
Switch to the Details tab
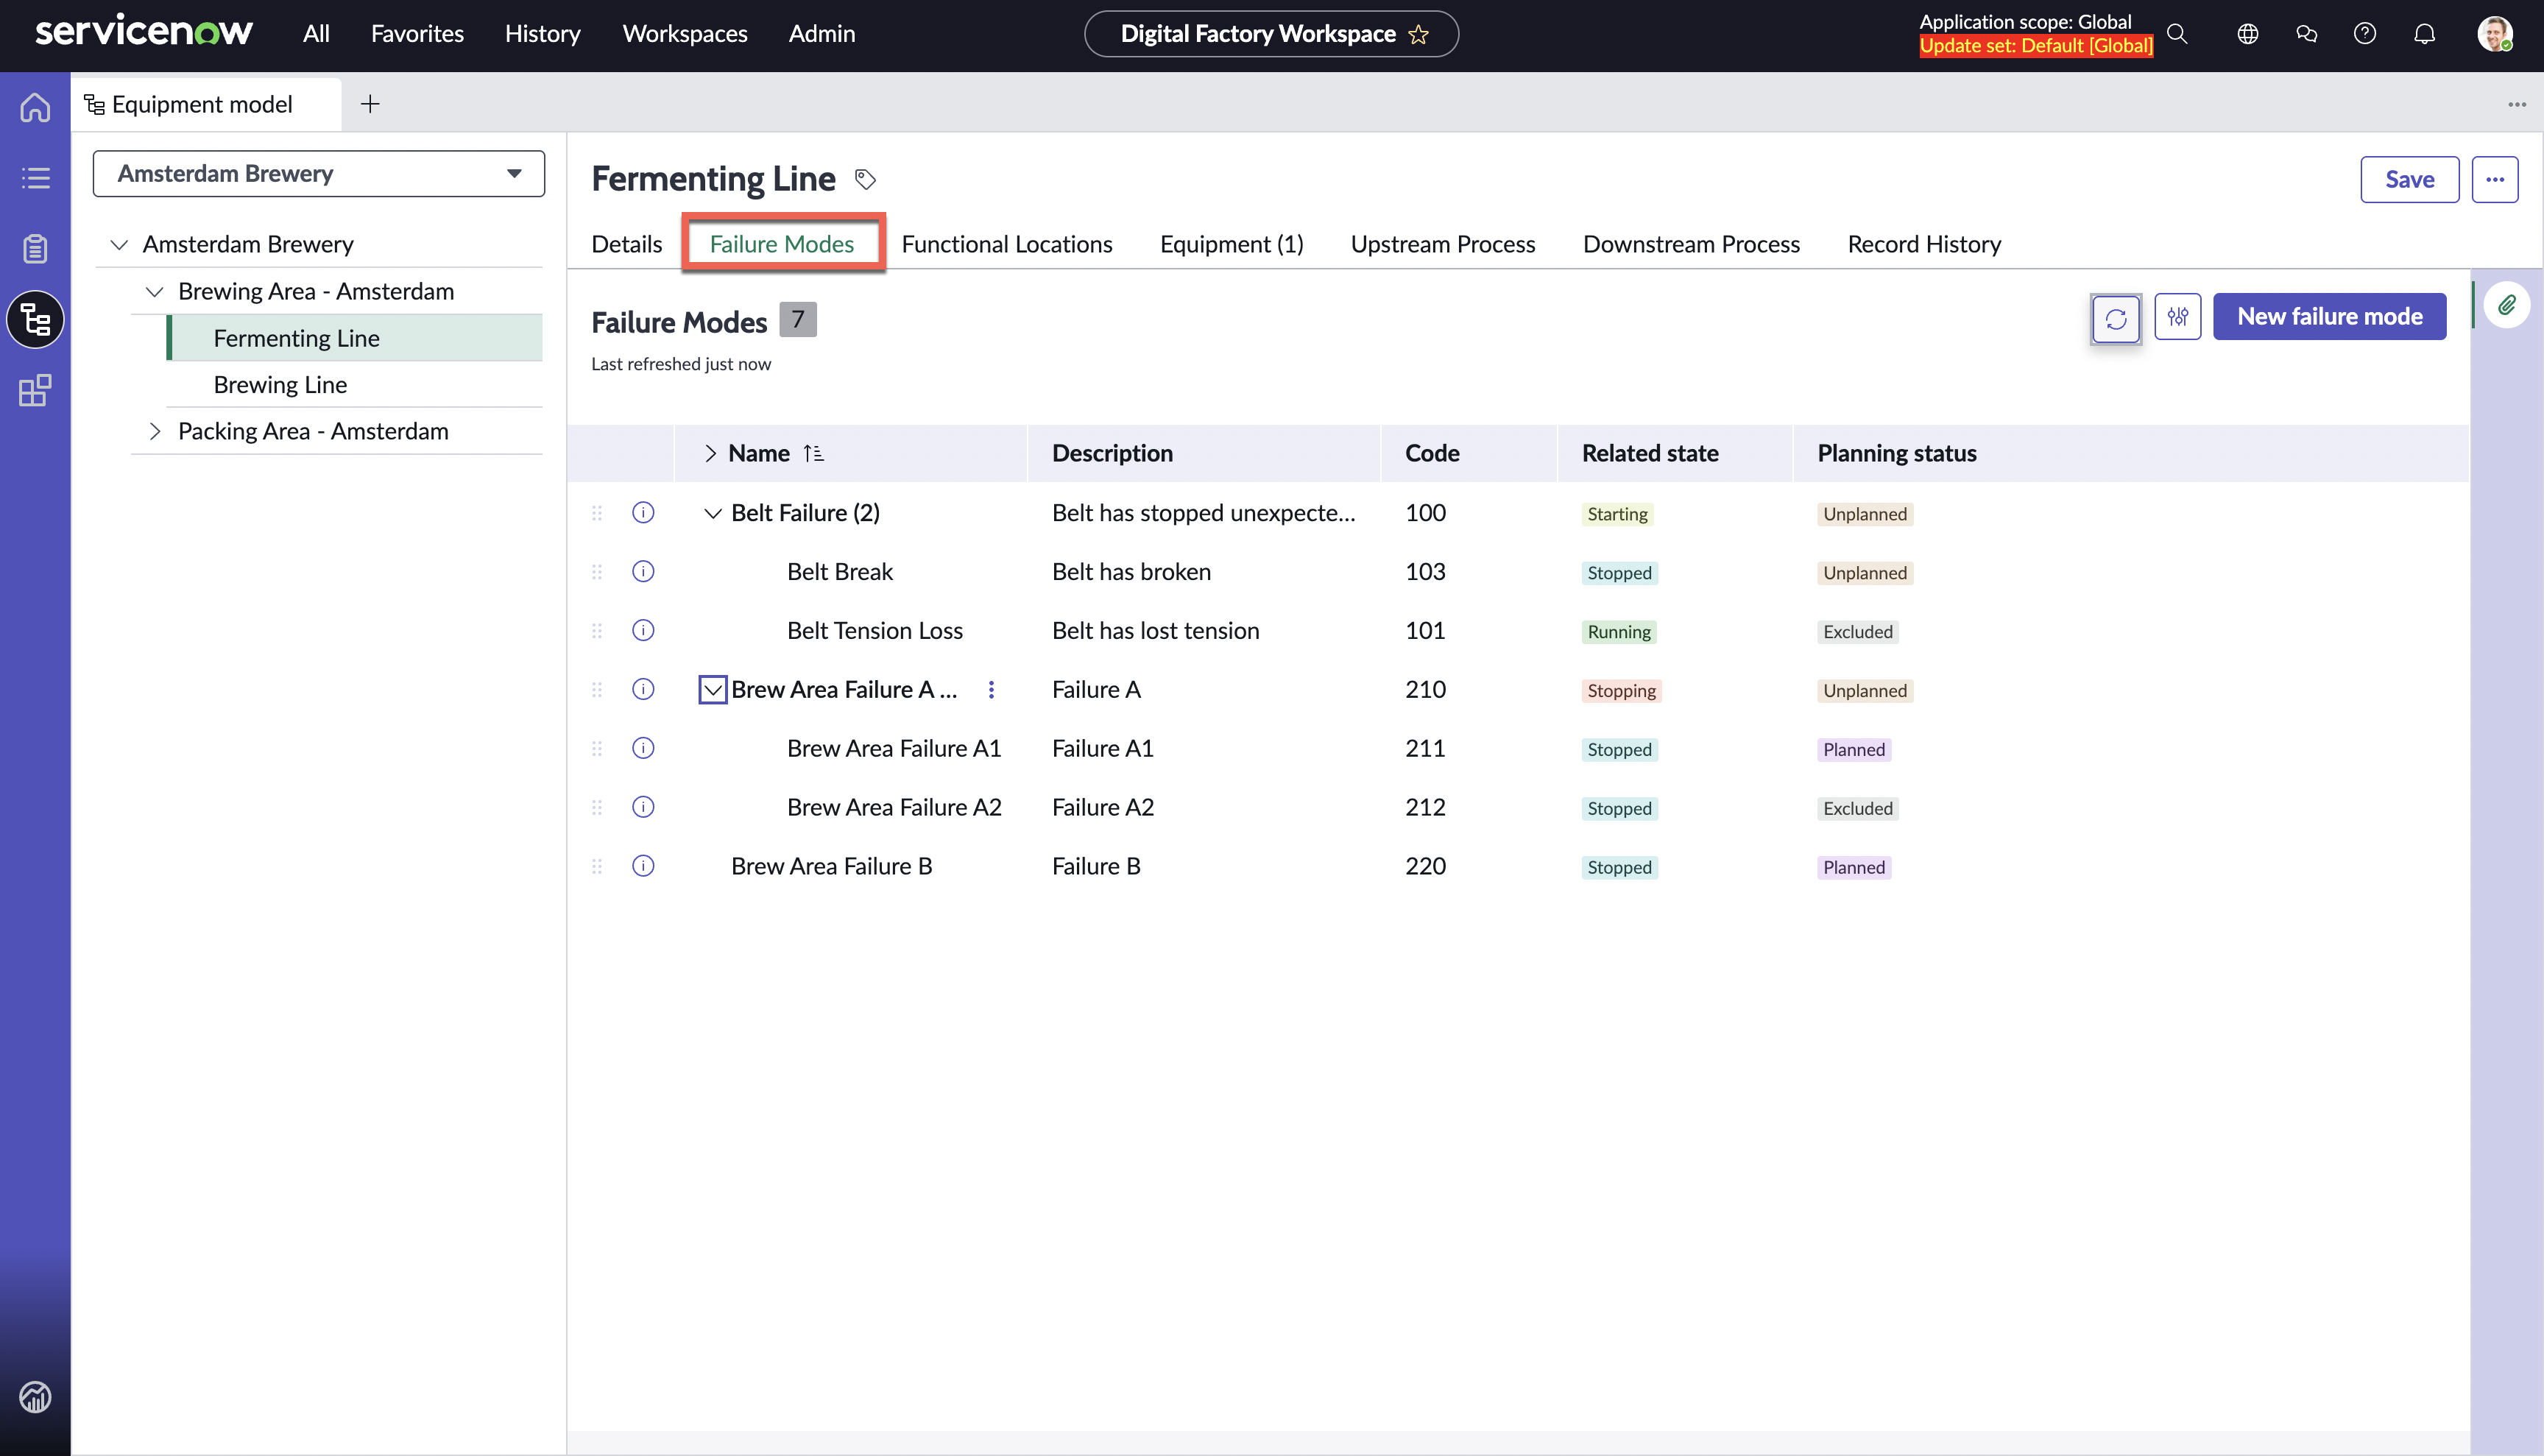point(627,244)
